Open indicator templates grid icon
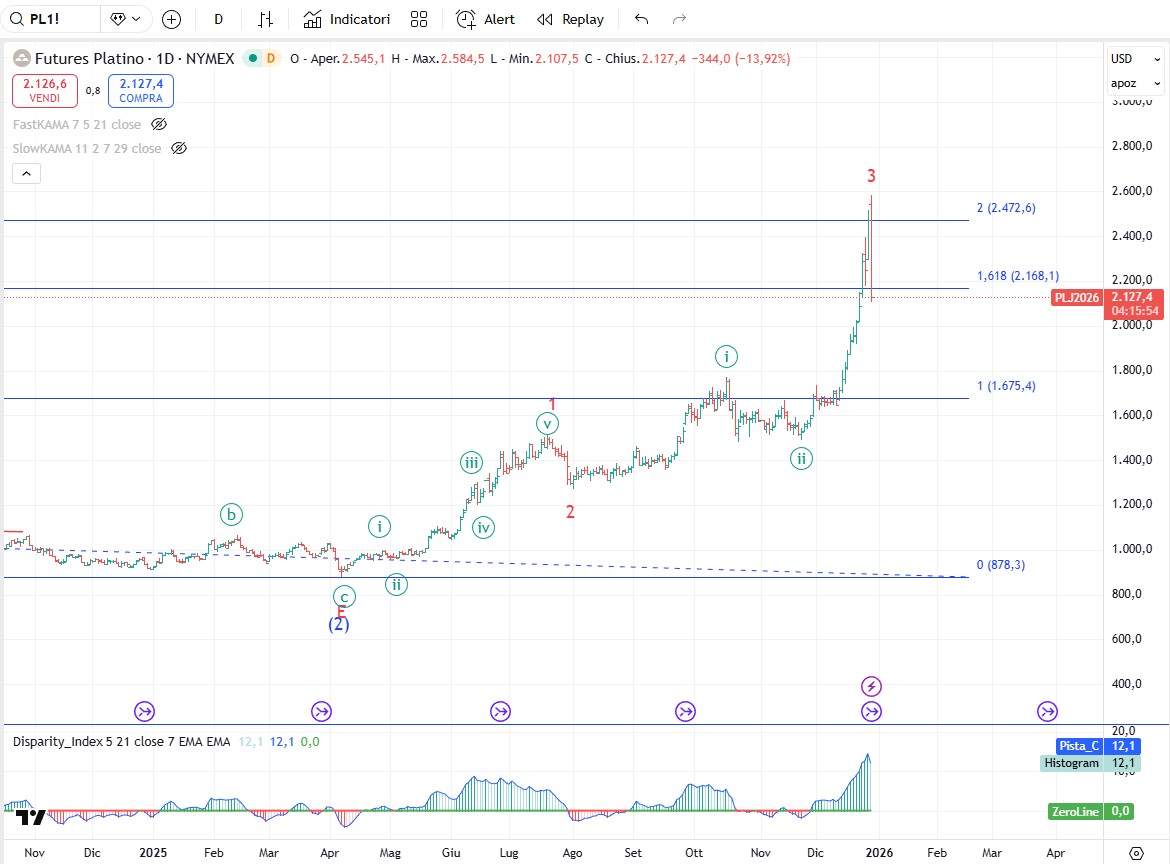This screenshot has height=864, width=1170. point(419,19)
